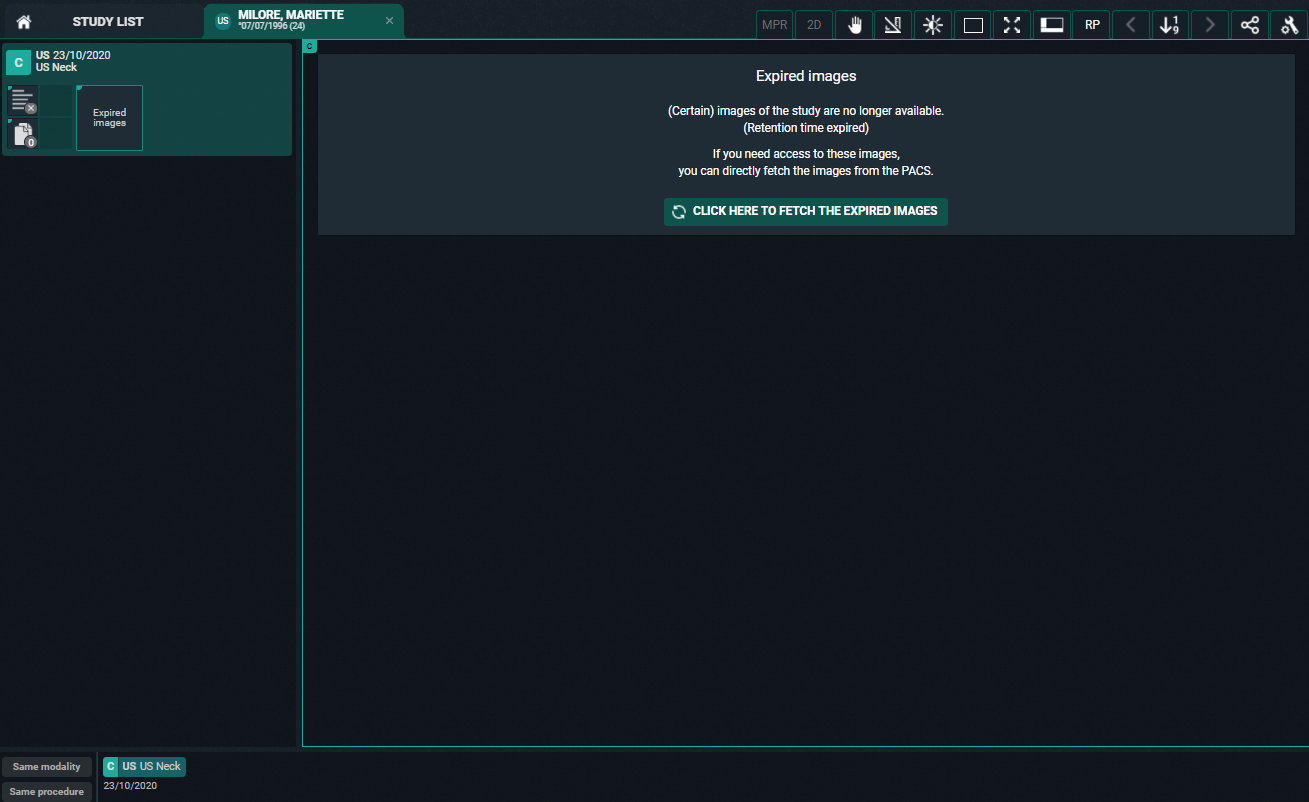The image size is (1309, 802).
Task: Open the series sort order dropdown
Action: pyautogui.click(x=1170, y=25)
